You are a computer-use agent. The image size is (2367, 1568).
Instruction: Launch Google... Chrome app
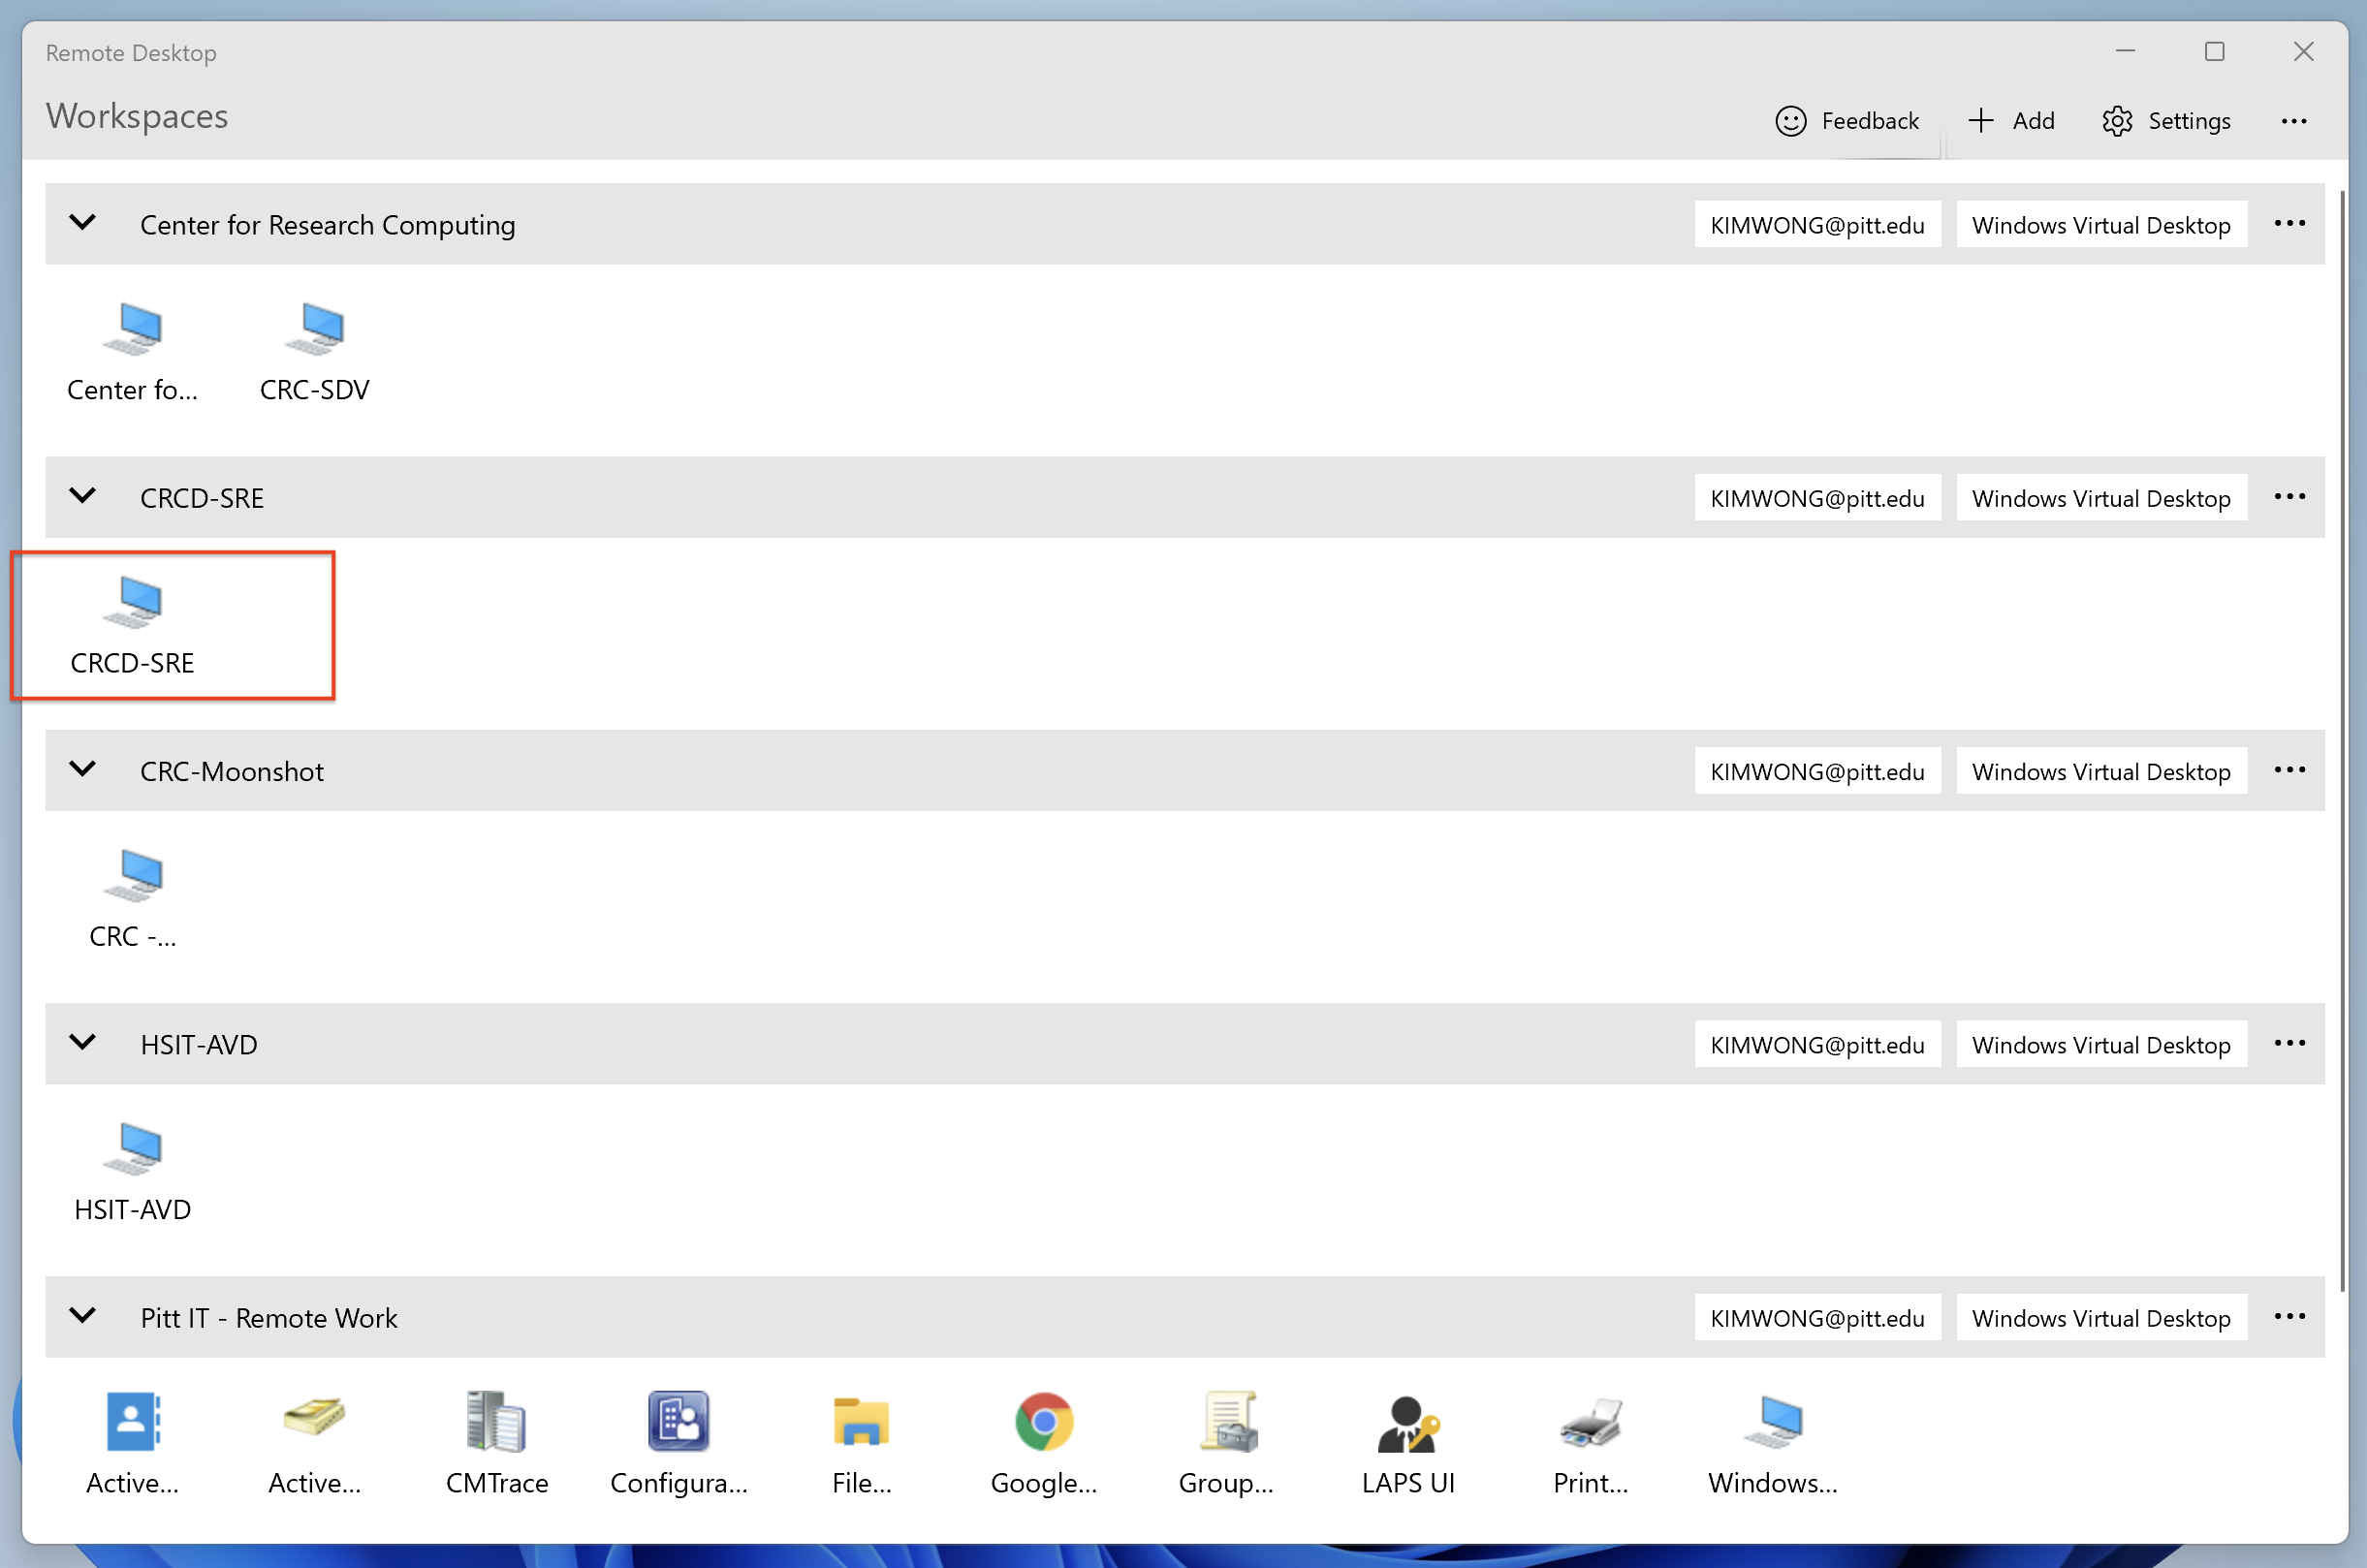[x=1044, y=1445]
